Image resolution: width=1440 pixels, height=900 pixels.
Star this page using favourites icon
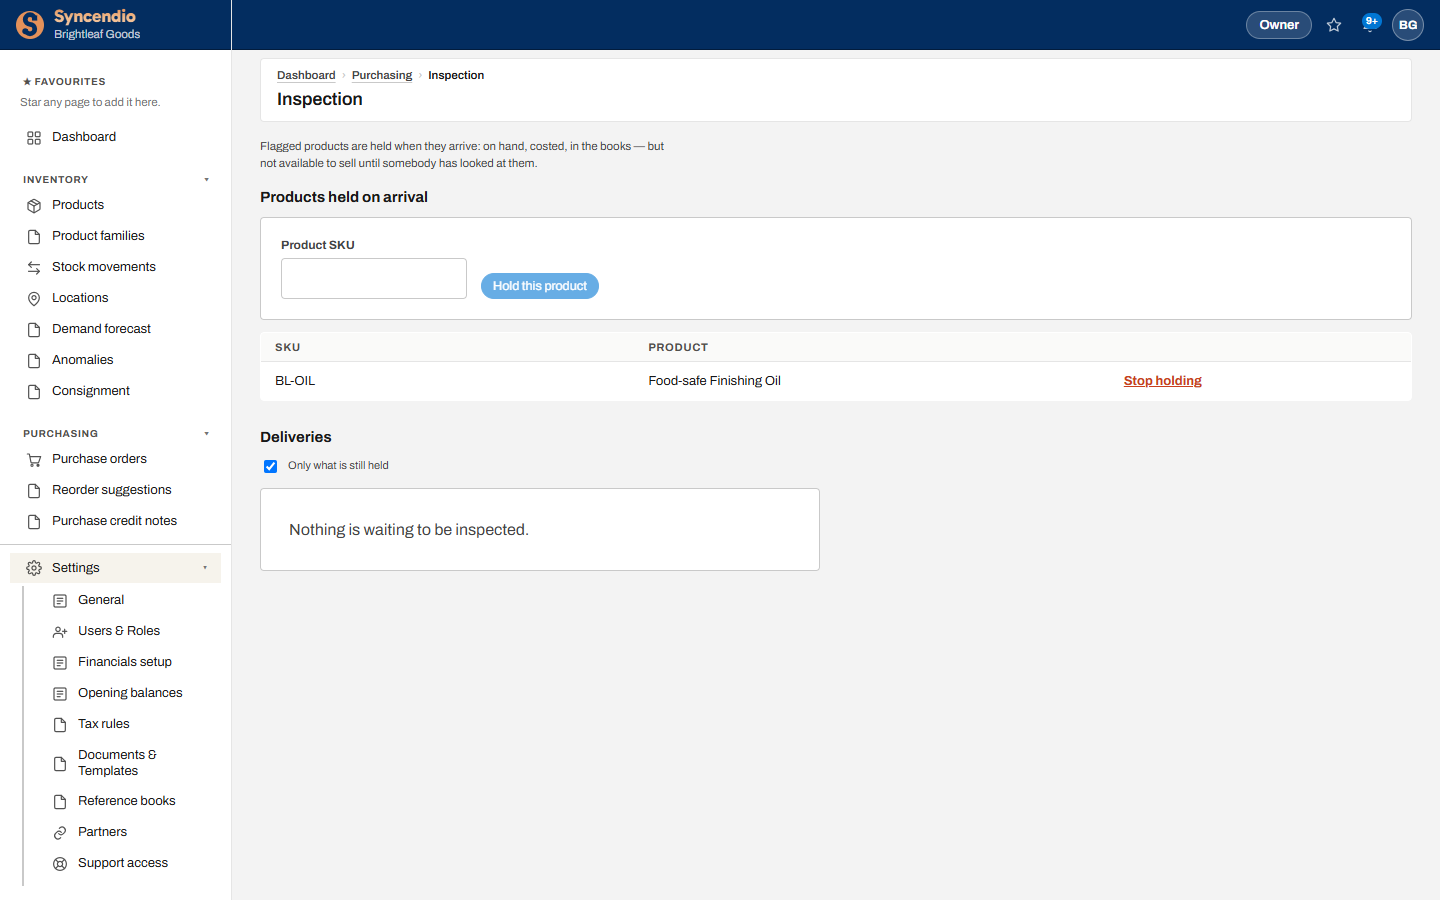coord(1334,25)
